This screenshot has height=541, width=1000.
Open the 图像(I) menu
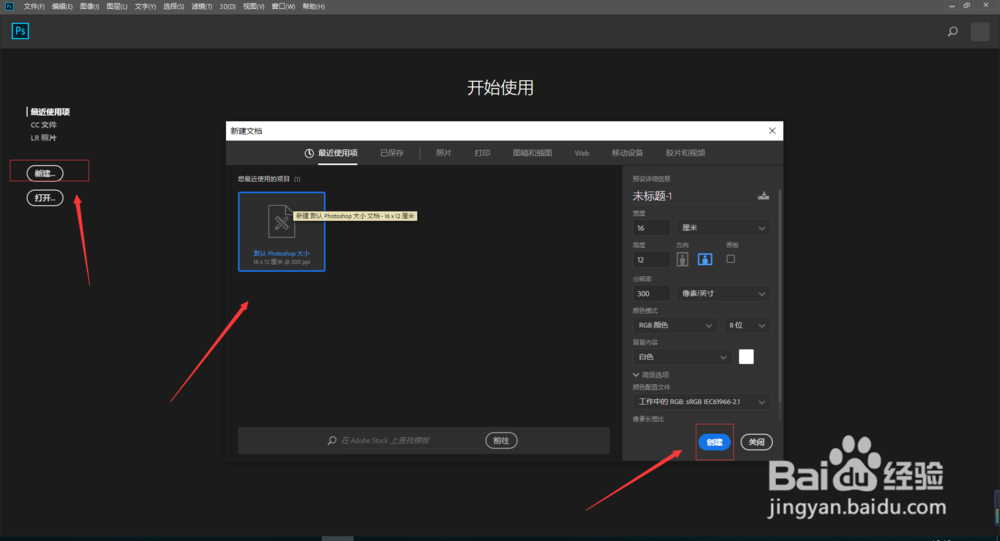pos(89,6)
